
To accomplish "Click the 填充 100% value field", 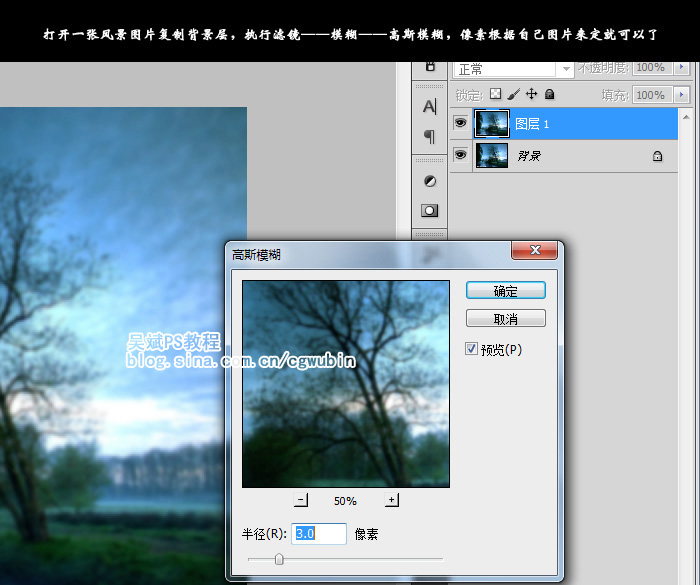I will pos(652,95).
